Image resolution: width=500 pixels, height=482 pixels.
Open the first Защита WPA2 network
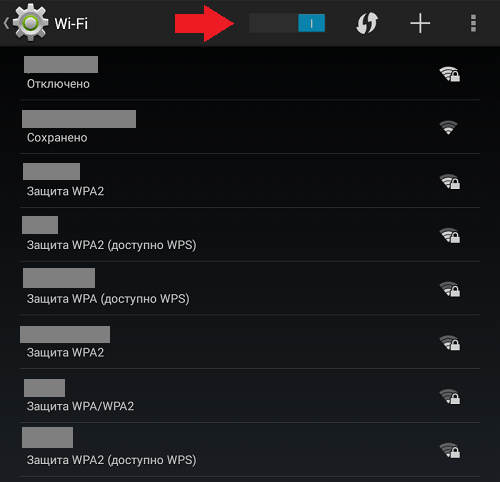click(x=250, y=180)
